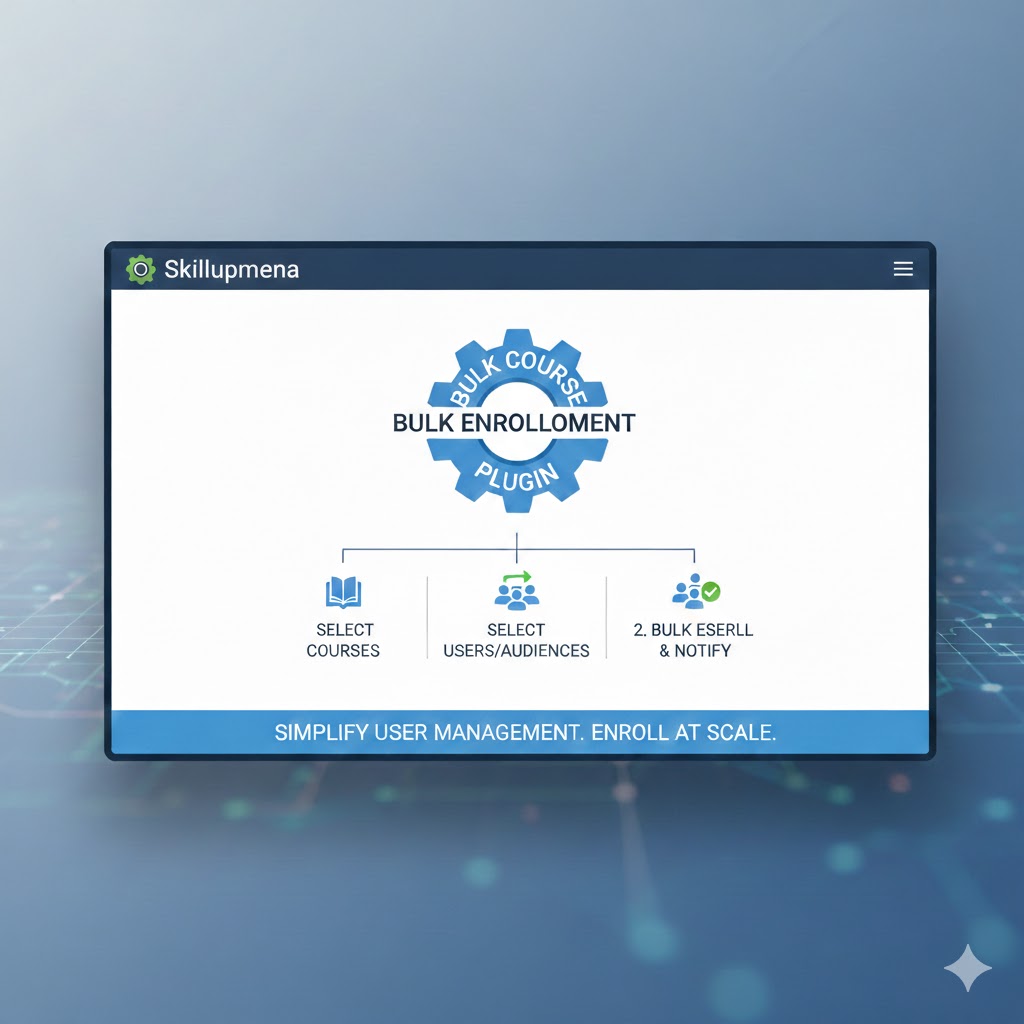
Task: Click the empty dark title bar area
Action: (x=600, y=269)
